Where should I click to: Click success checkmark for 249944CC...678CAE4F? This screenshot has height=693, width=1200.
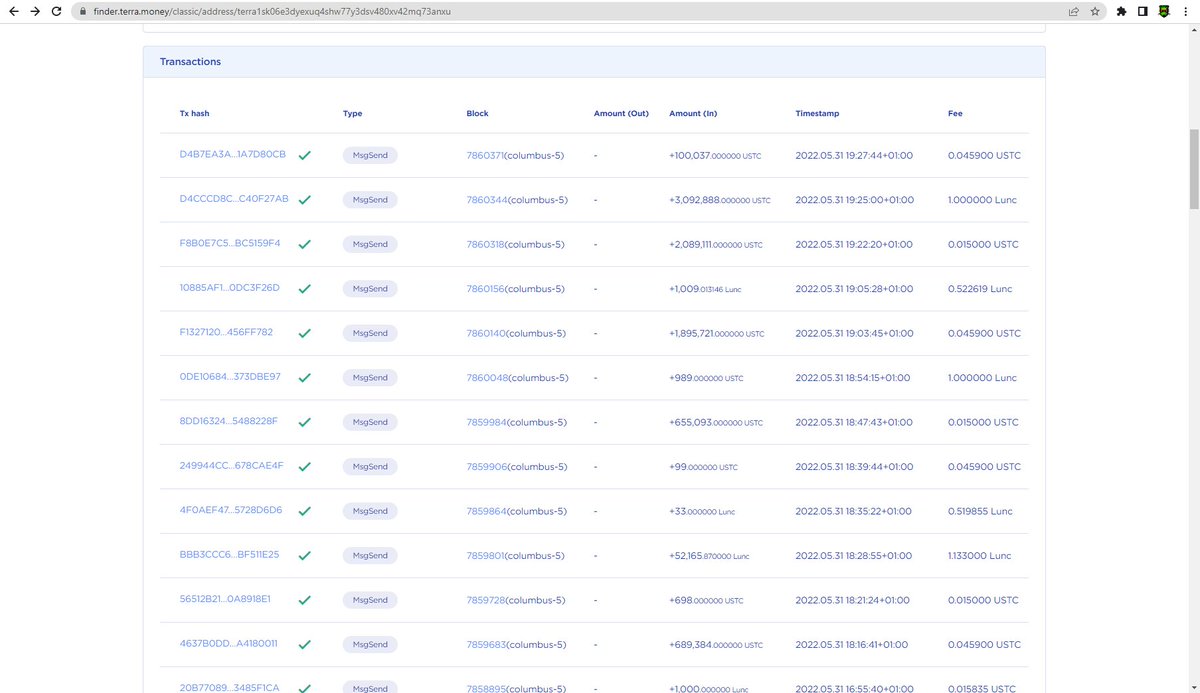(305, 467)
